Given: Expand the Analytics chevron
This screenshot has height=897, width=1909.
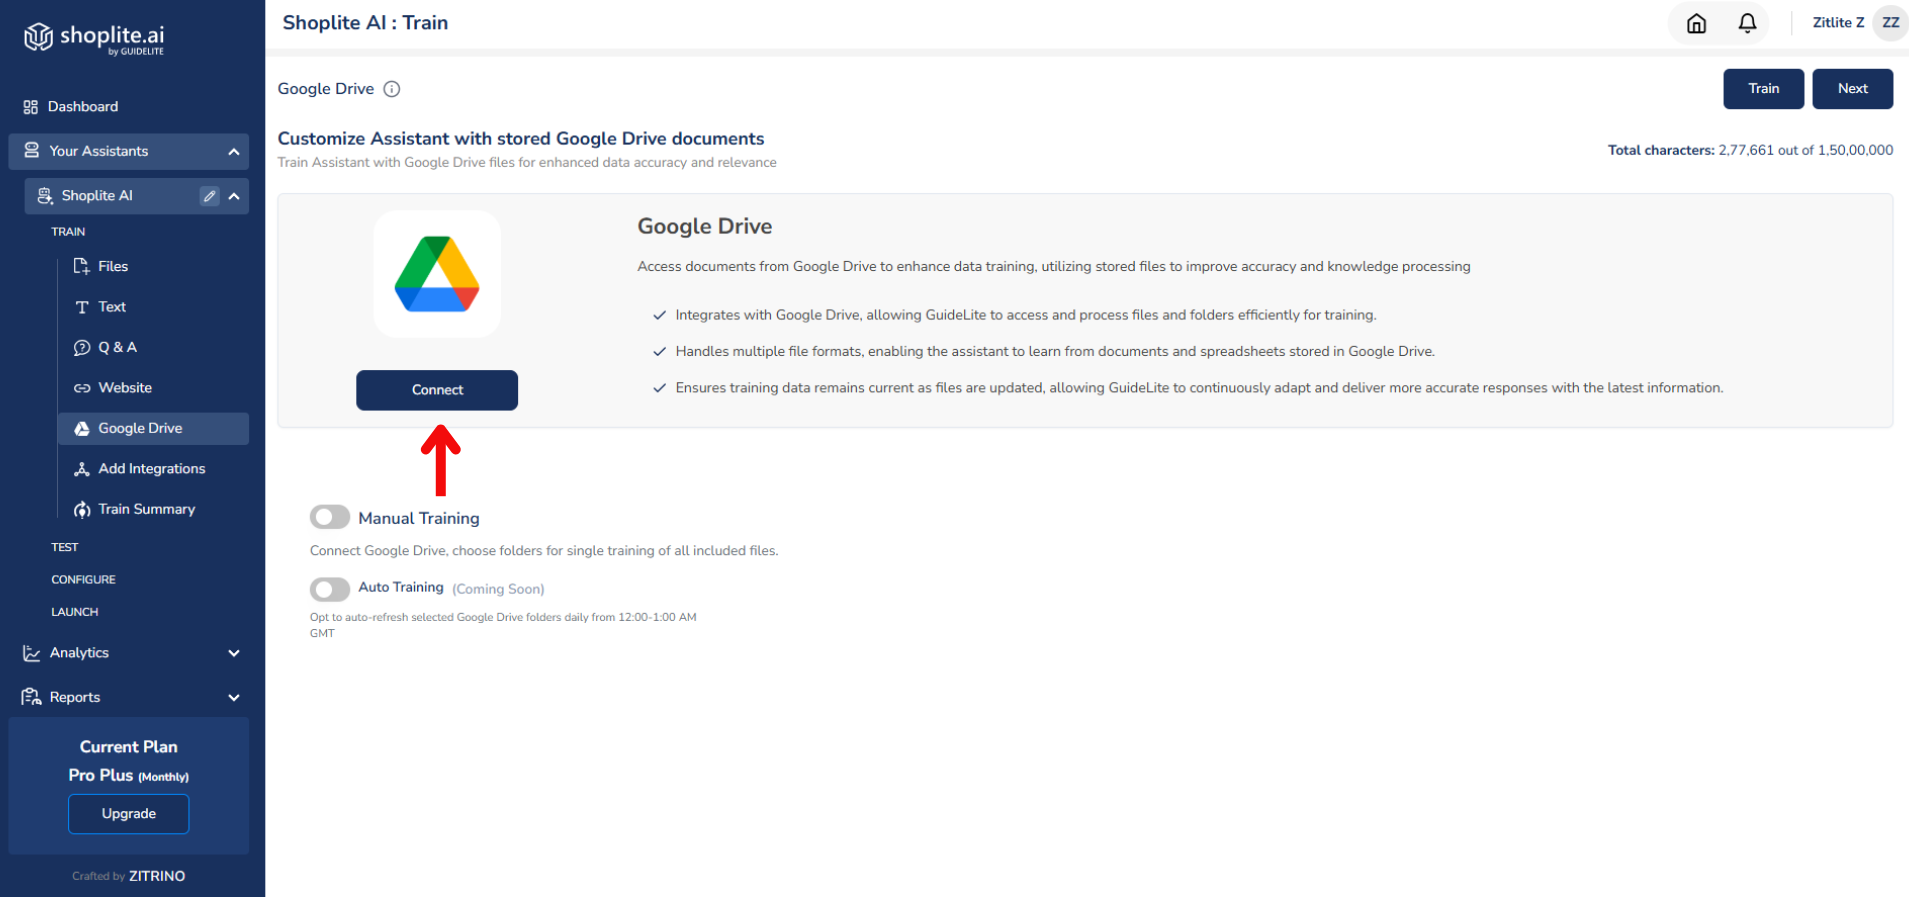Looking at the screenshot, I should tap(234, 653).
